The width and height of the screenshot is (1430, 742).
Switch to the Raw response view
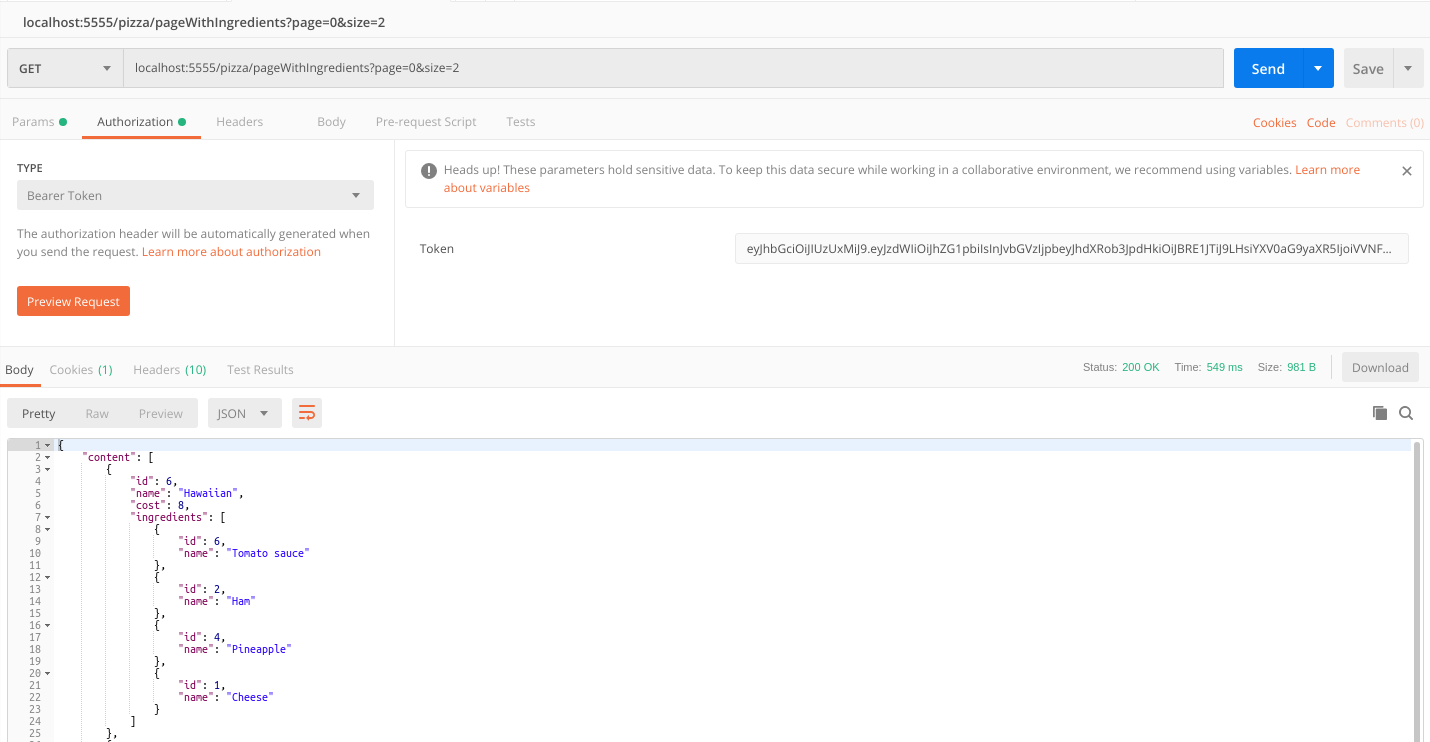pos(97,413)
